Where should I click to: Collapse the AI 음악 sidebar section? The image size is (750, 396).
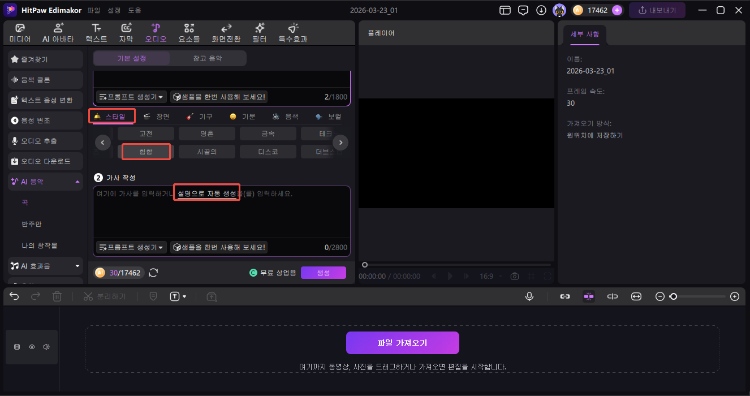(x=77, y=182)
